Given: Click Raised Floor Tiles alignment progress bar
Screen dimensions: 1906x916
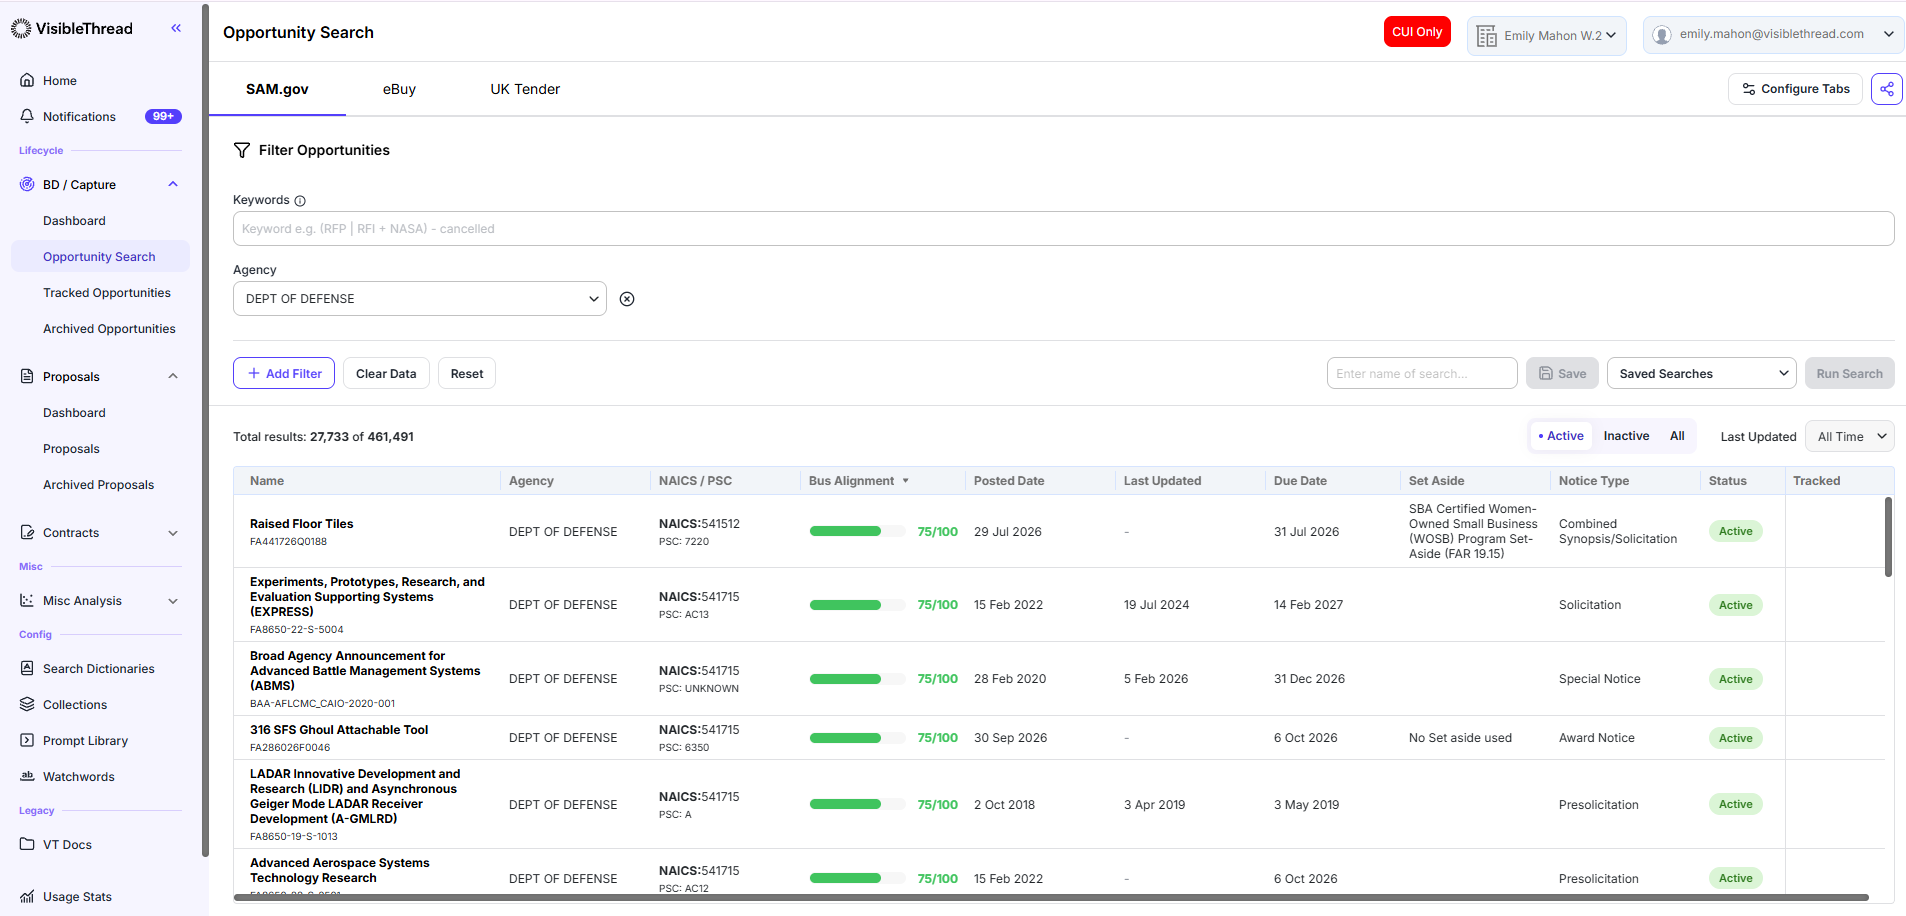Looking at the screenshot, I should (x=857, y=531).
